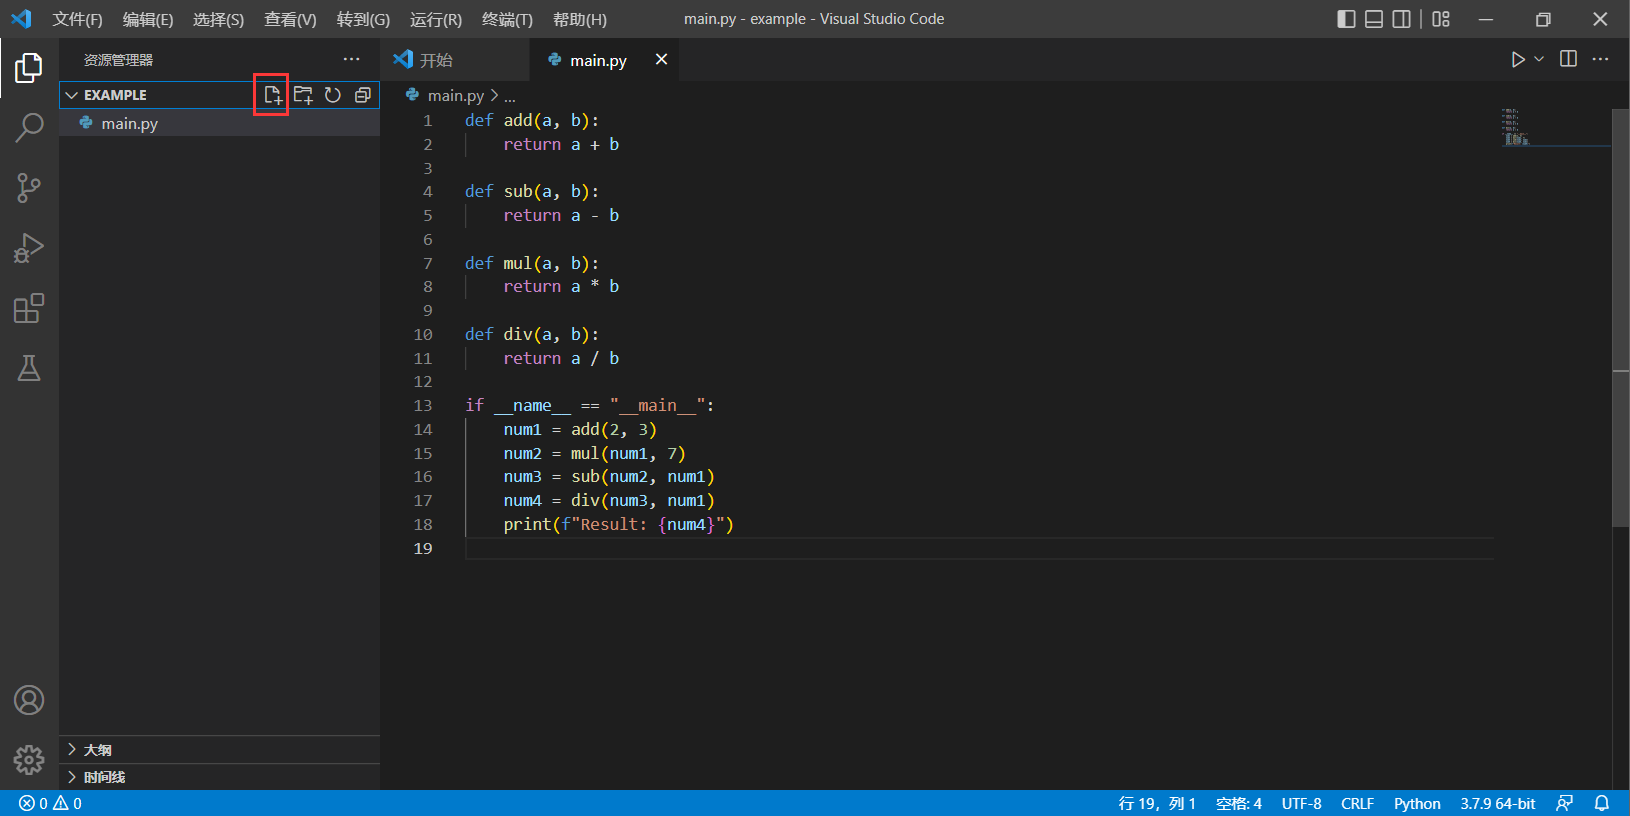Toggle the primary side bar layout button
This screenshot has height=816, width=1630.
click(1346, 19)
